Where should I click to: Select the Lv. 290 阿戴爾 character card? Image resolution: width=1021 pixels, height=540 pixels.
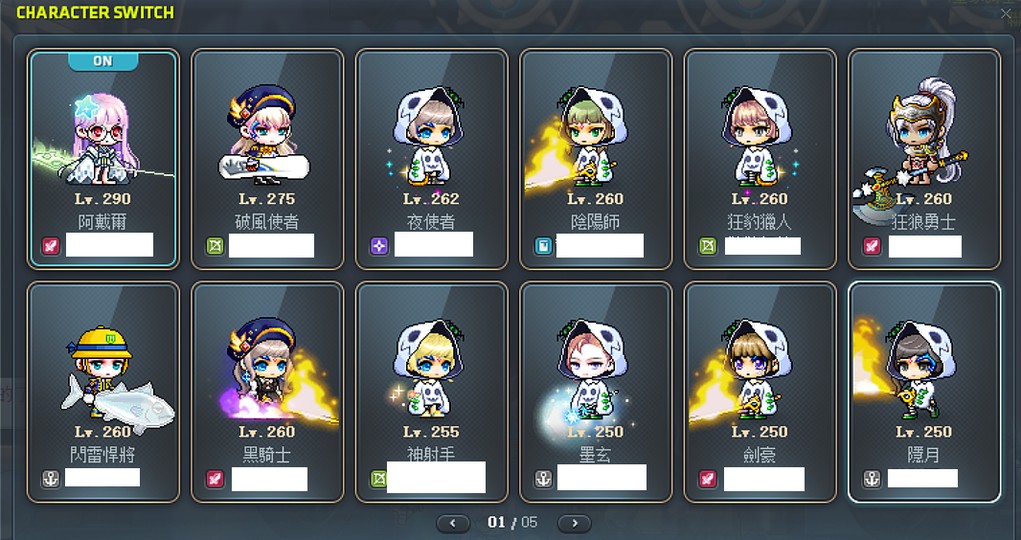click(103, 159)
